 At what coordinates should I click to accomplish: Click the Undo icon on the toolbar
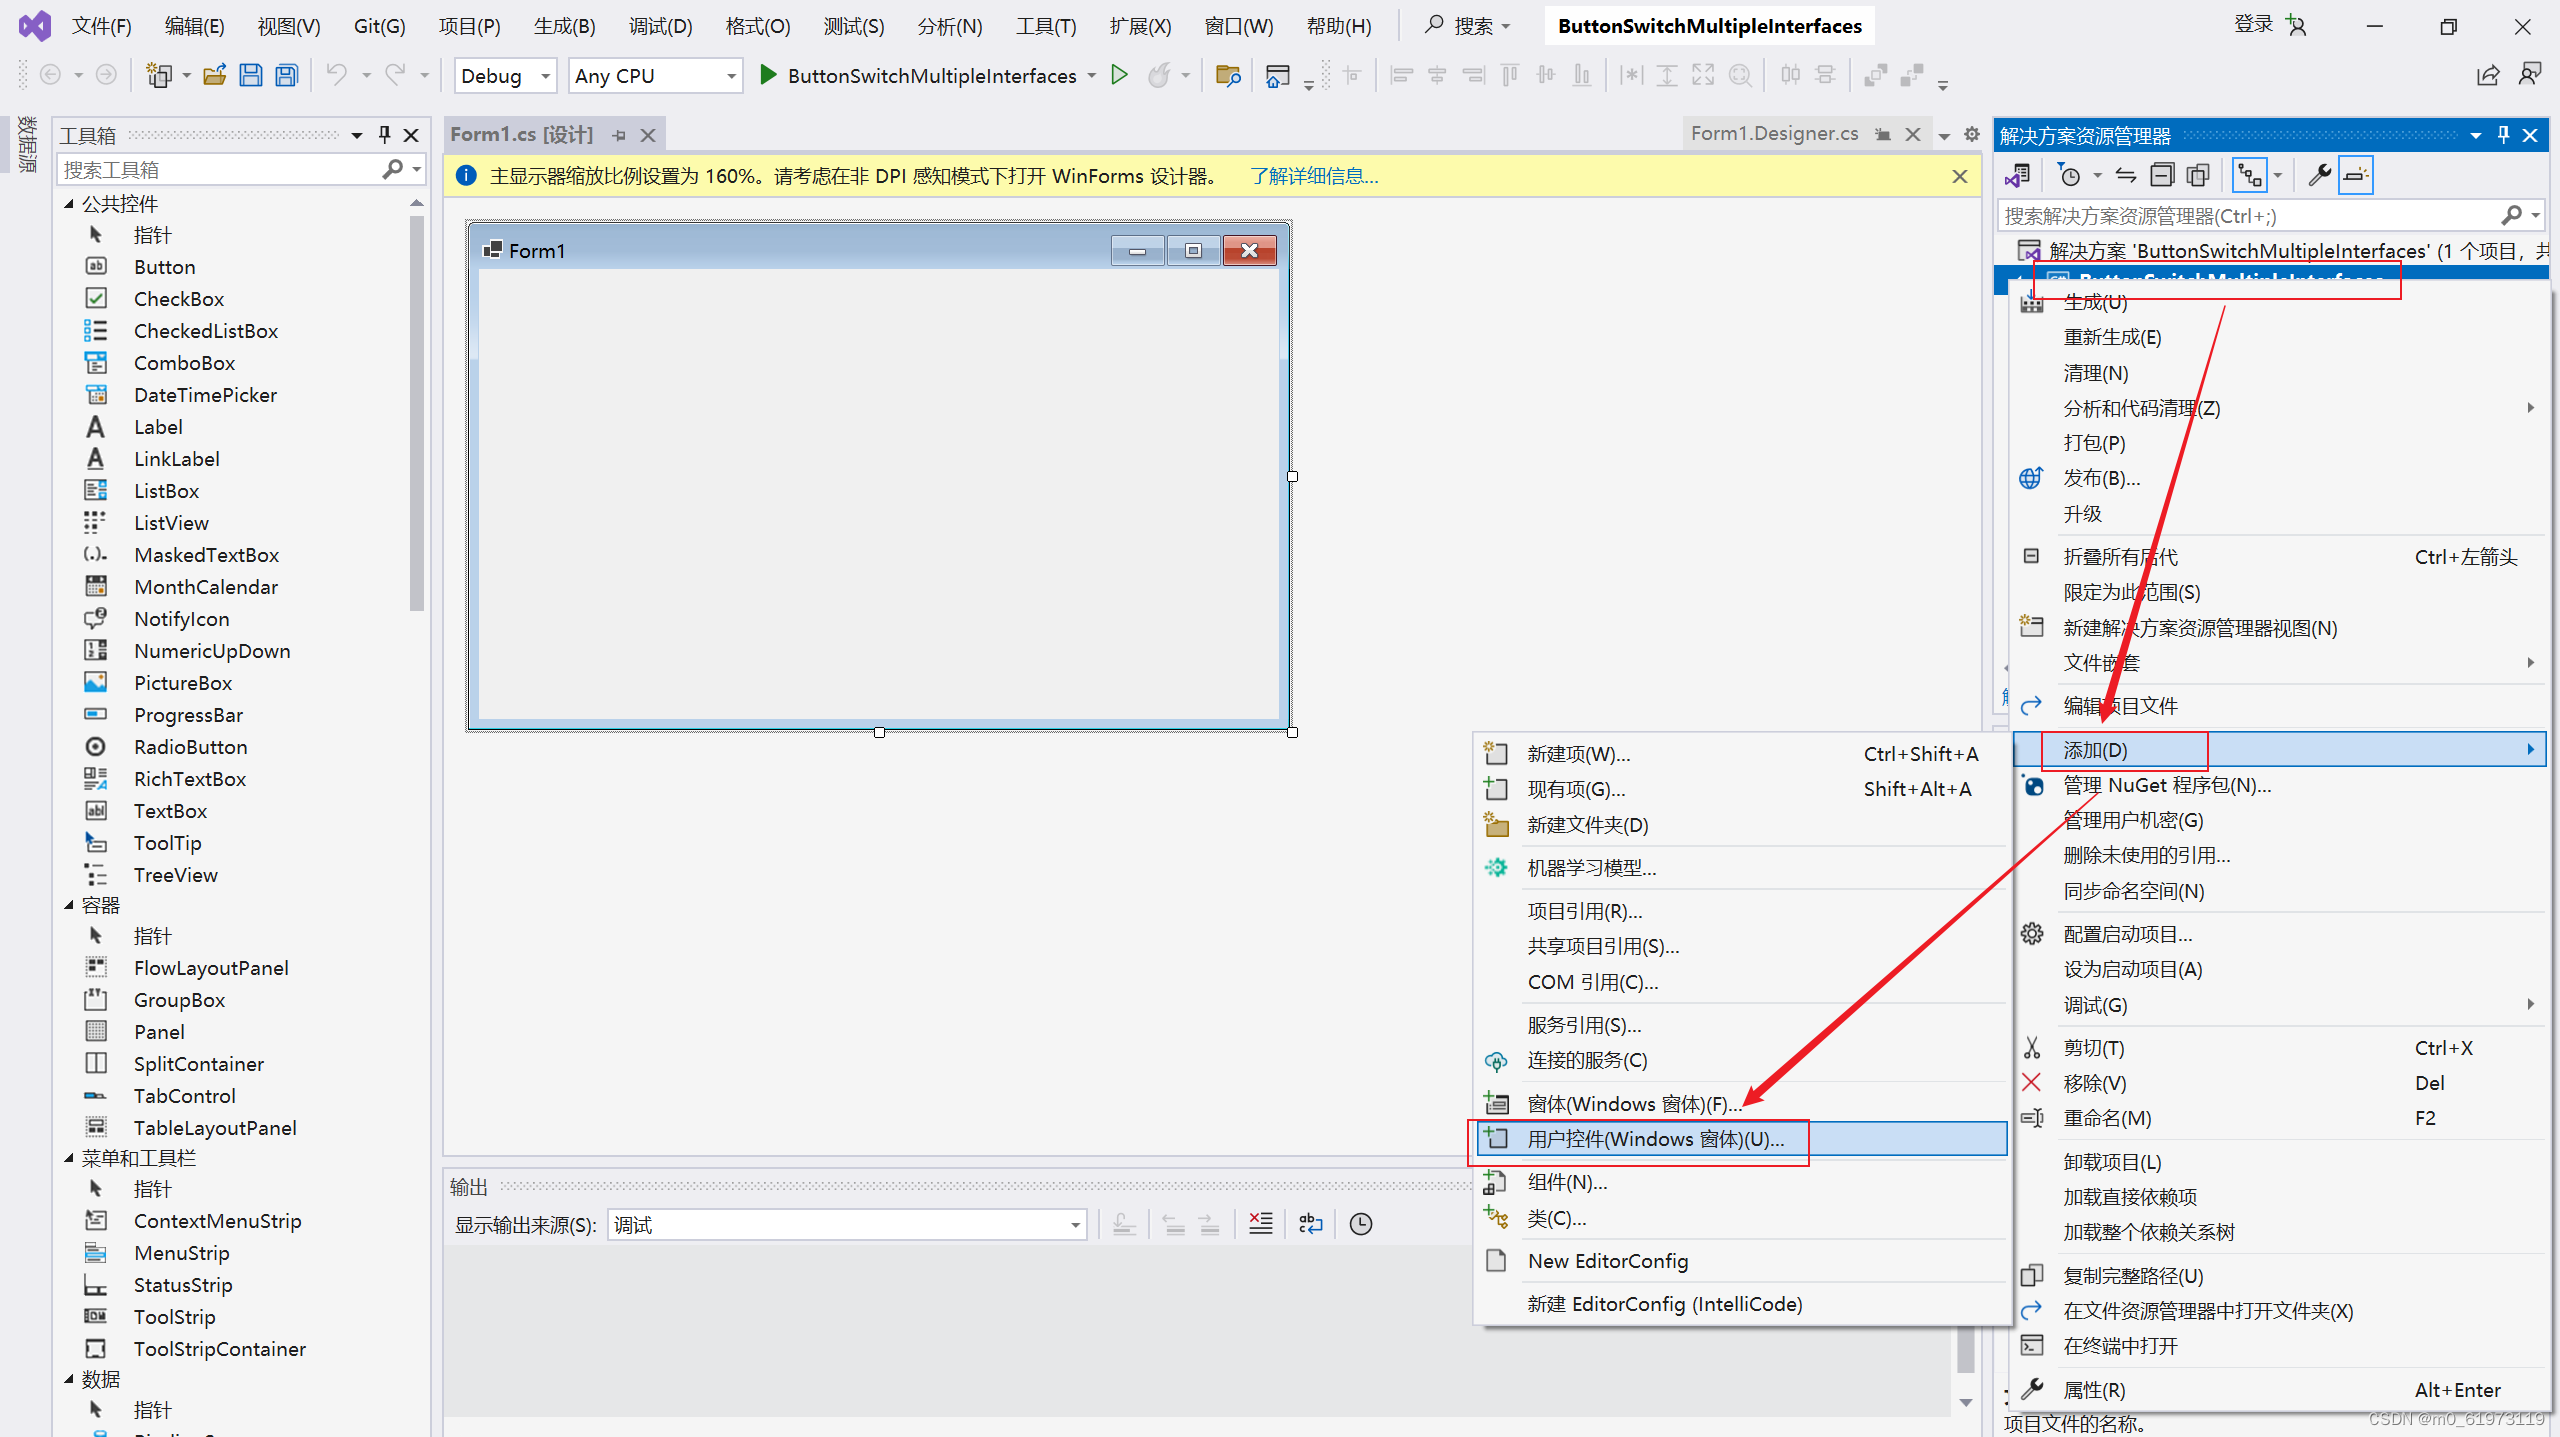pos(338,75)
